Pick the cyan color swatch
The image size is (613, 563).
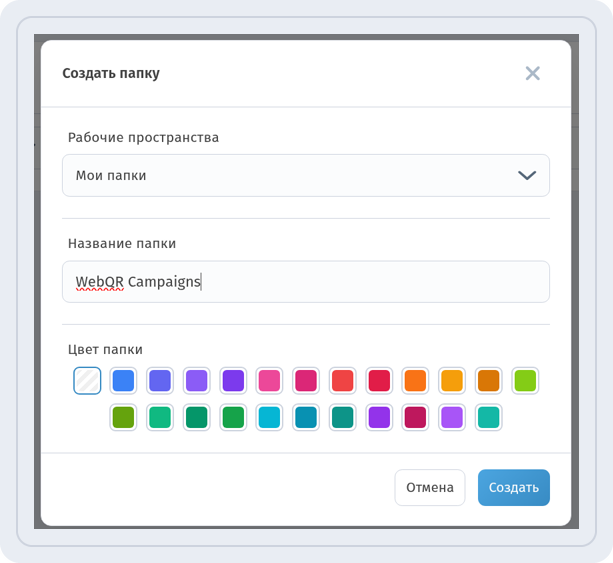click(x=269, y=417)
